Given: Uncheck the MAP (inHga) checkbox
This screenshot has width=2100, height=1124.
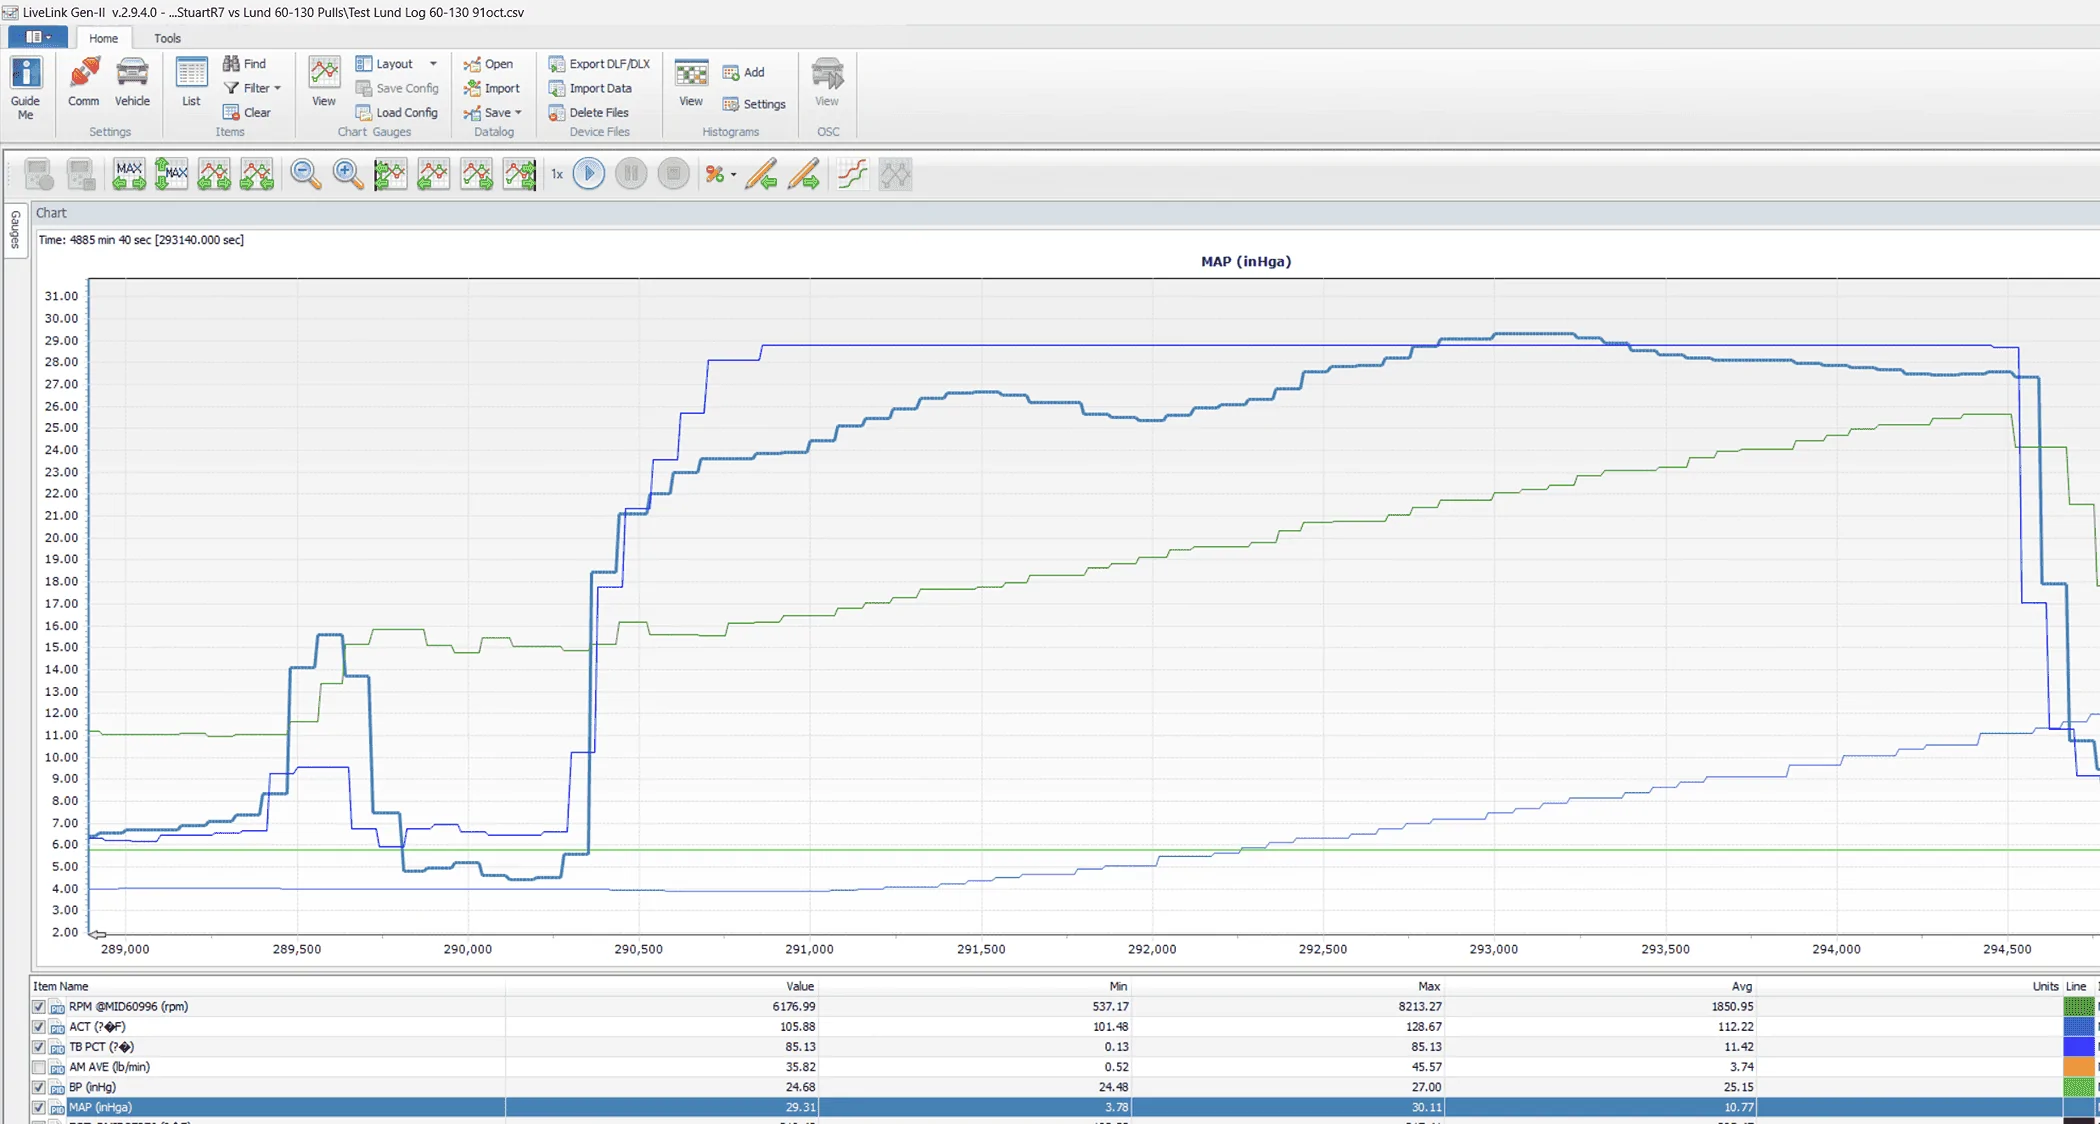Looking at the screenshot, I should (39, 1107).
